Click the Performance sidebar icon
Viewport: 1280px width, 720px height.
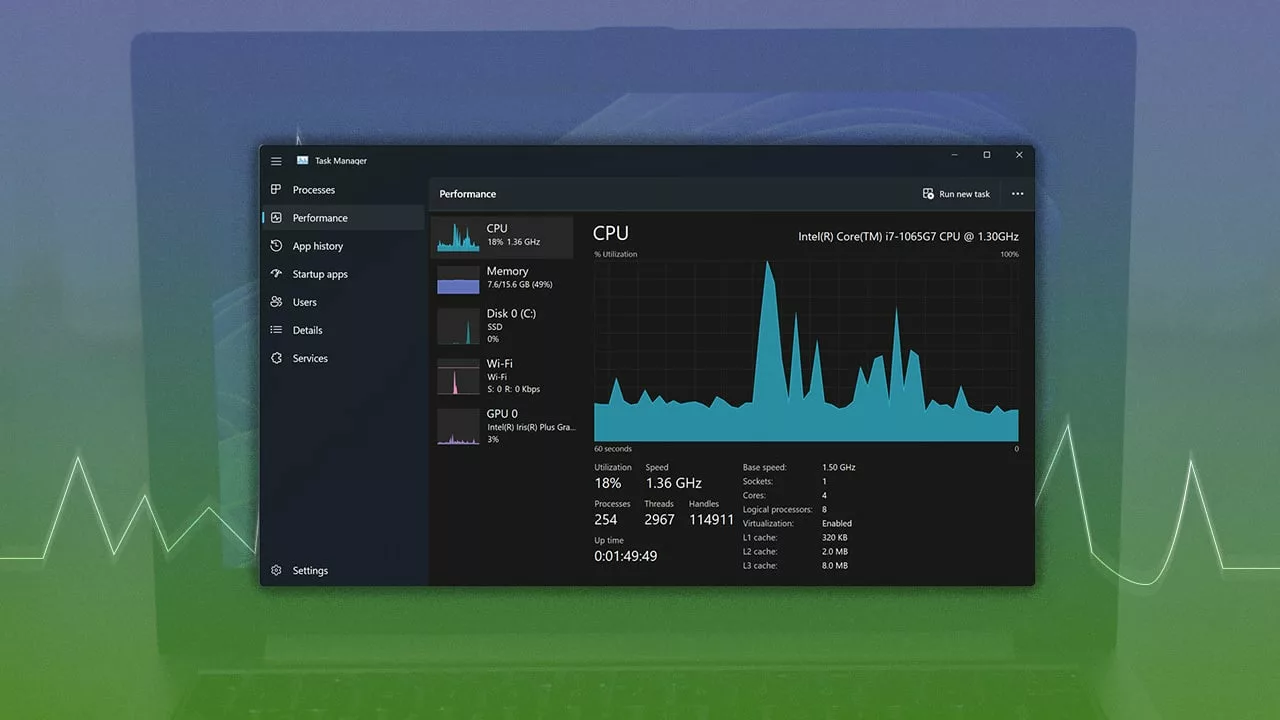click(276, 218)
